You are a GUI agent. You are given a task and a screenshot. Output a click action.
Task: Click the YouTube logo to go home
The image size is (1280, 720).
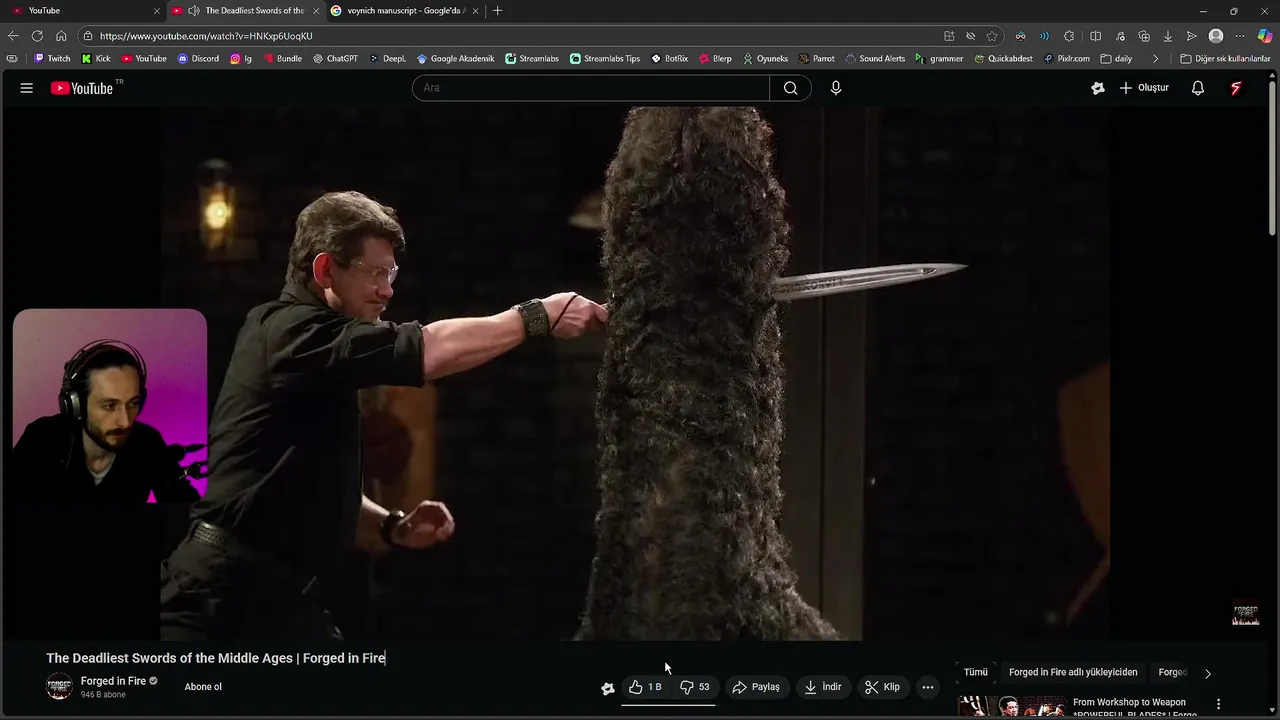82,88
